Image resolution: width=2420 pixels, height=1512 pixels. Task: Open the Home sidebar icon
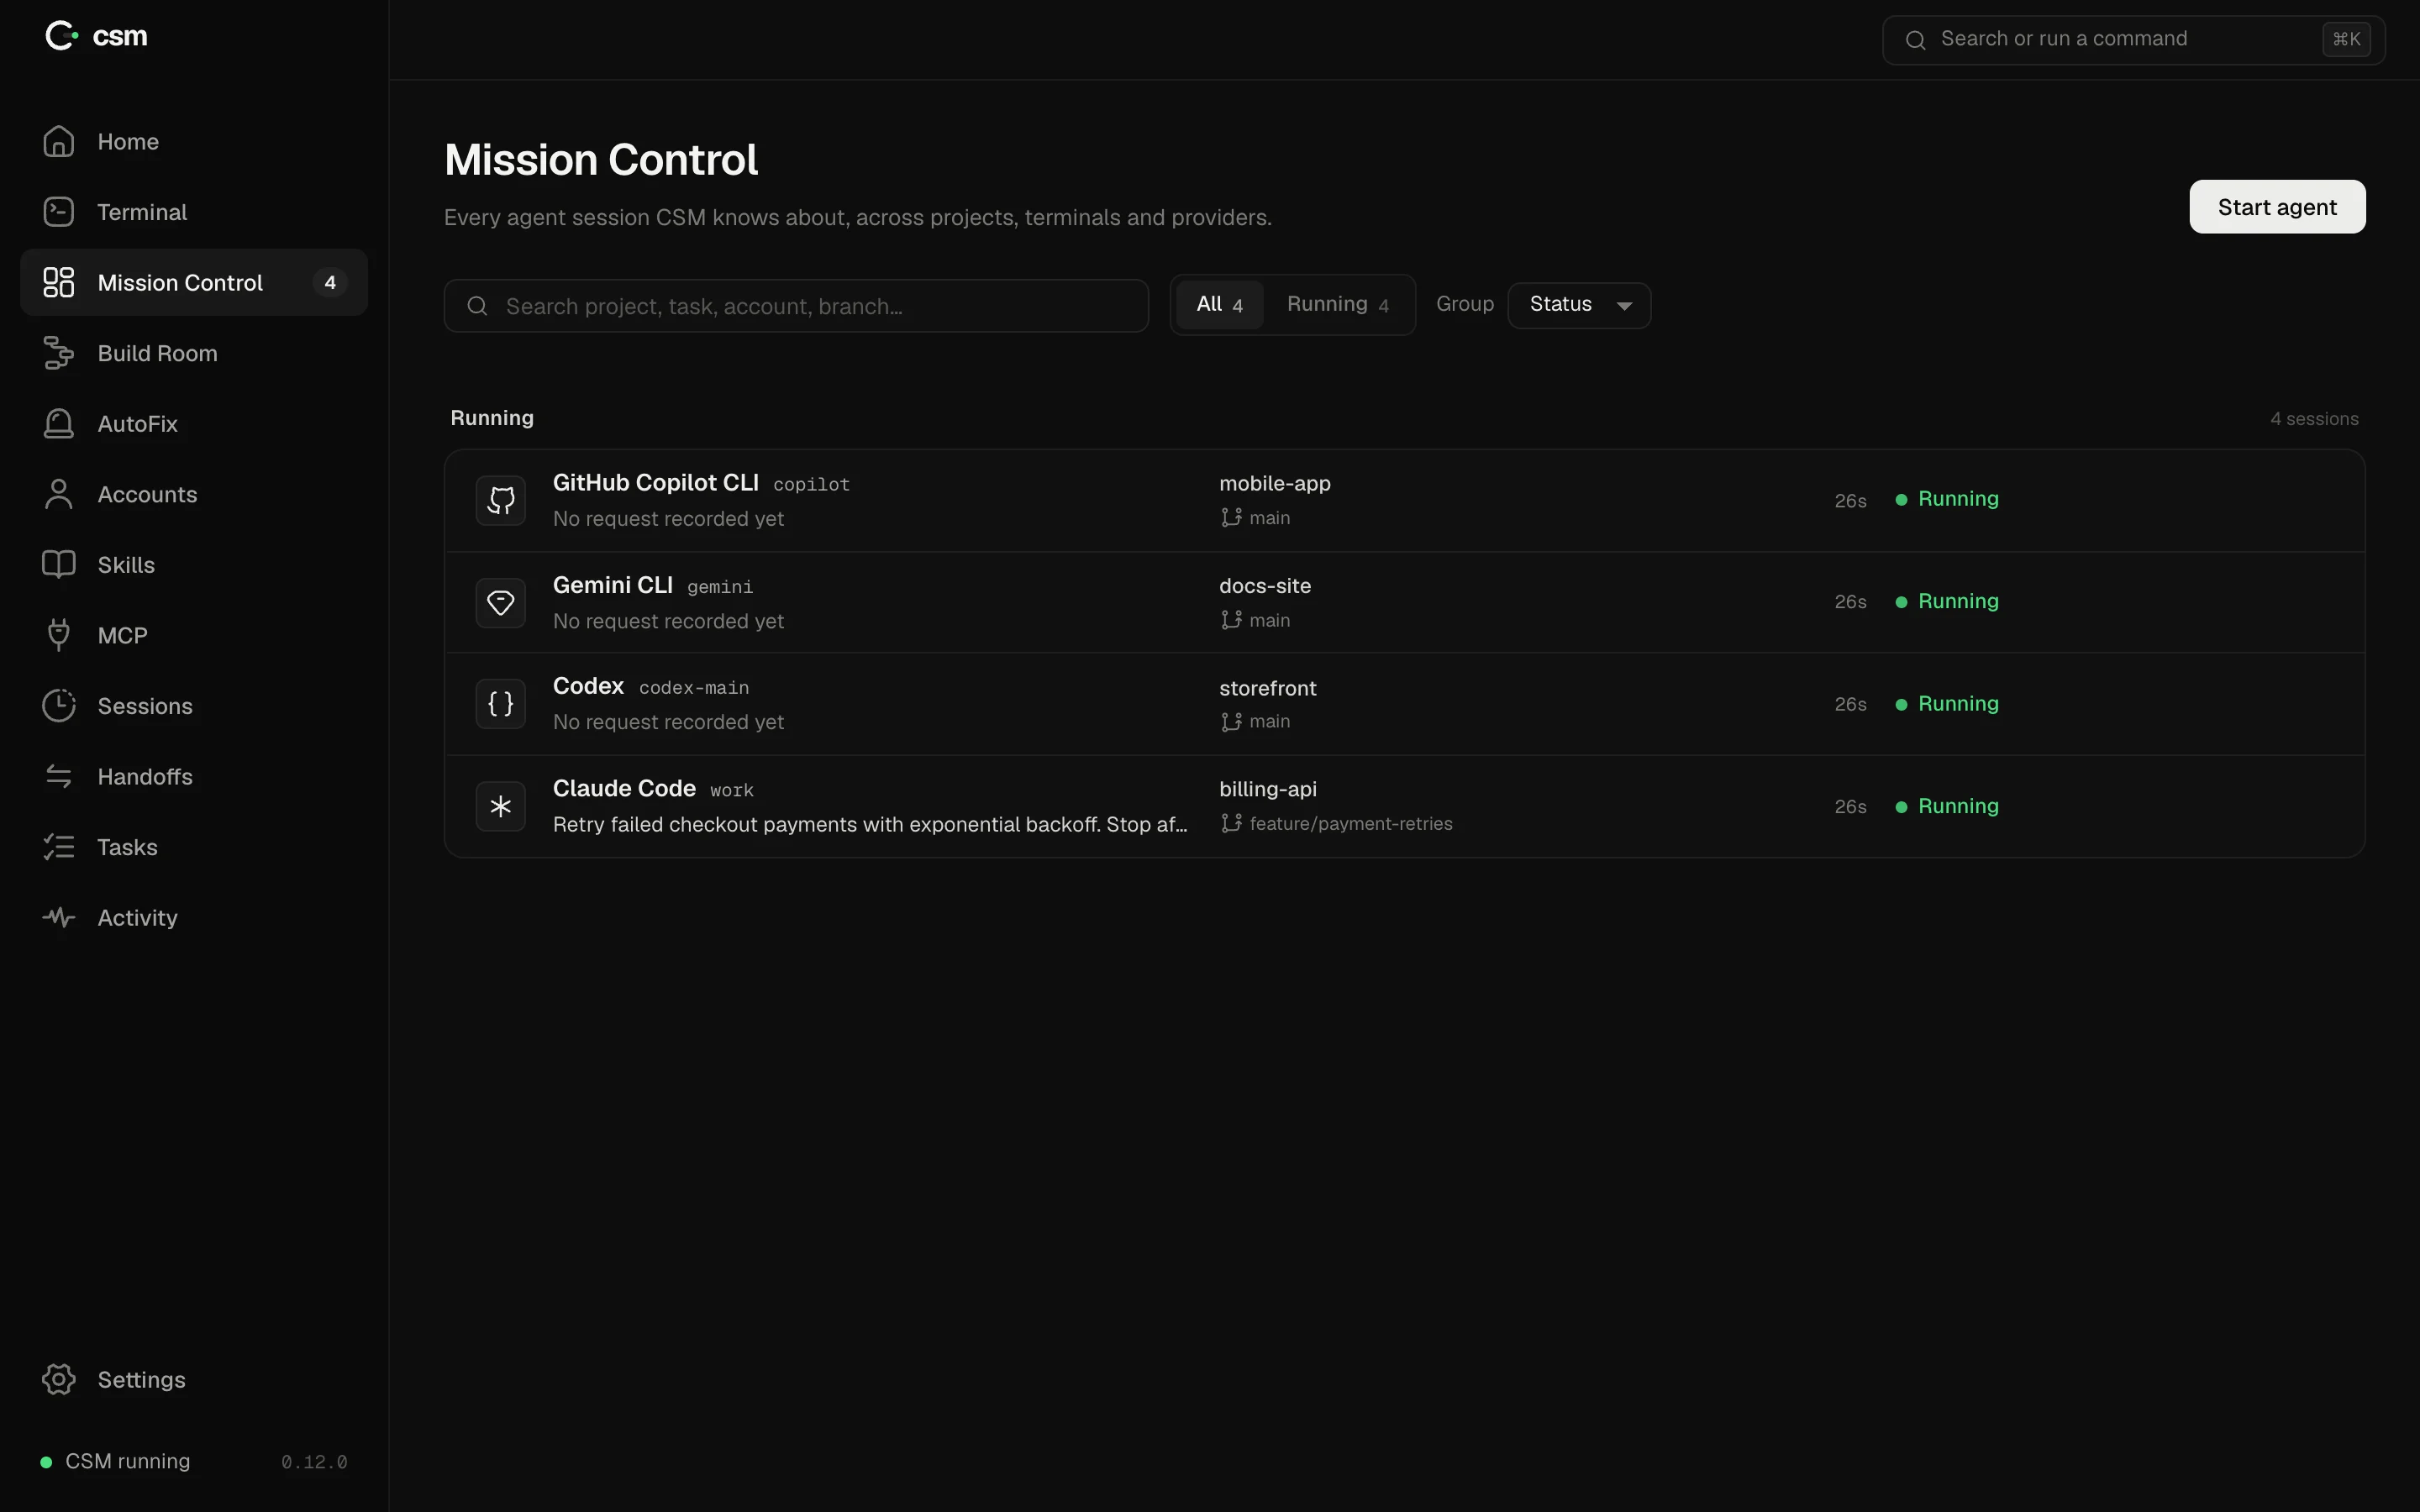(x=58, y=141)
